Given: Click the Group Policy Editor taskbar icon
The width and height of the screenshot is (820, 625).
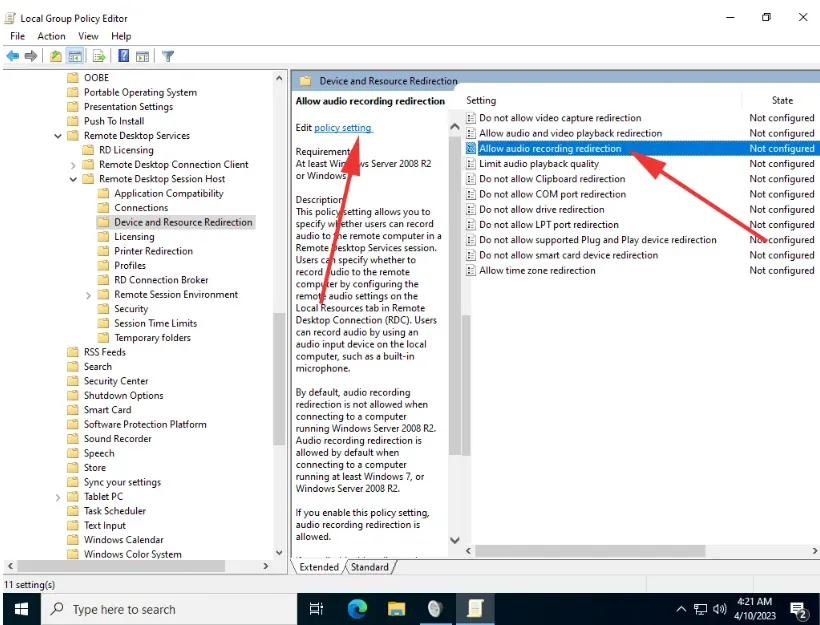Looking at the screenshot, I should tap(475, 609).
